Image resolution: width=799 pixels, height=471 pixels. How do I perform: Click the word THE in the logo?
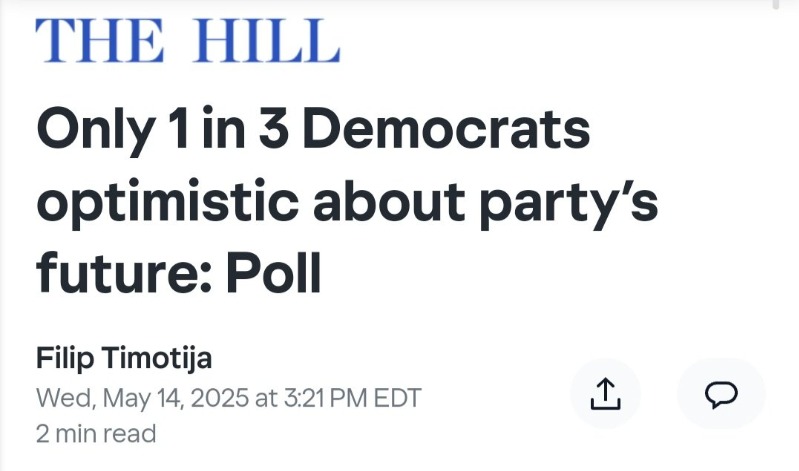tap(97, 41)
